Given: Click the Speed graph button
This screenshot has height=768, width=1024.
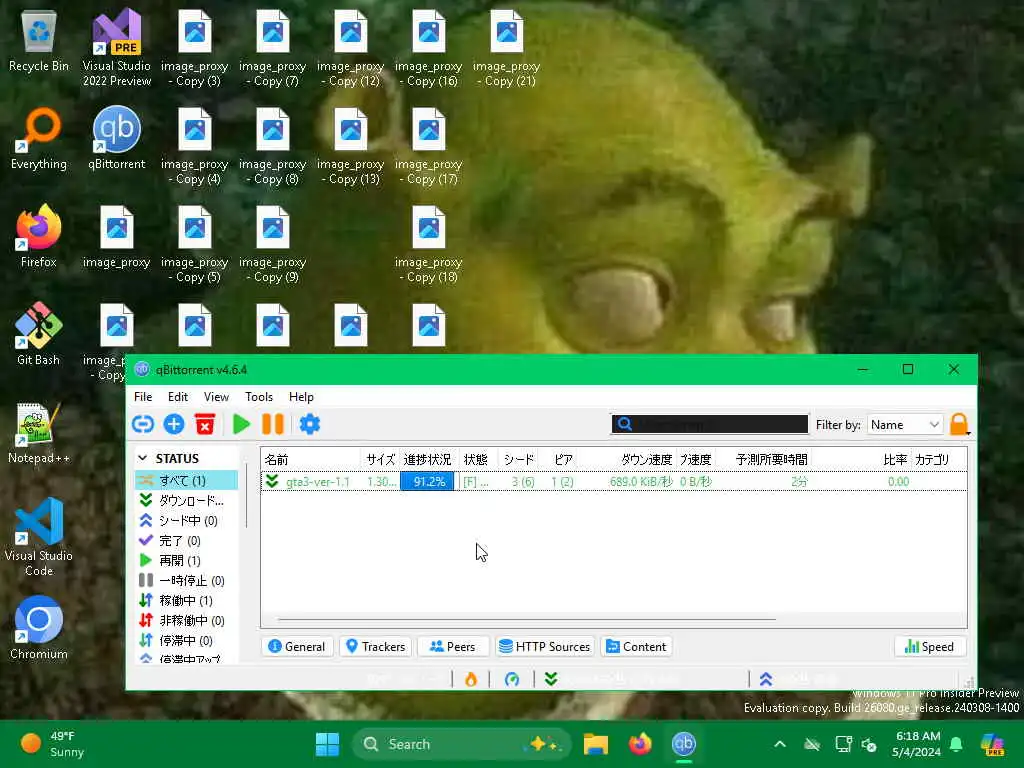Looking at the screenshot, I should pyautogui.click(x=929, y=647).
